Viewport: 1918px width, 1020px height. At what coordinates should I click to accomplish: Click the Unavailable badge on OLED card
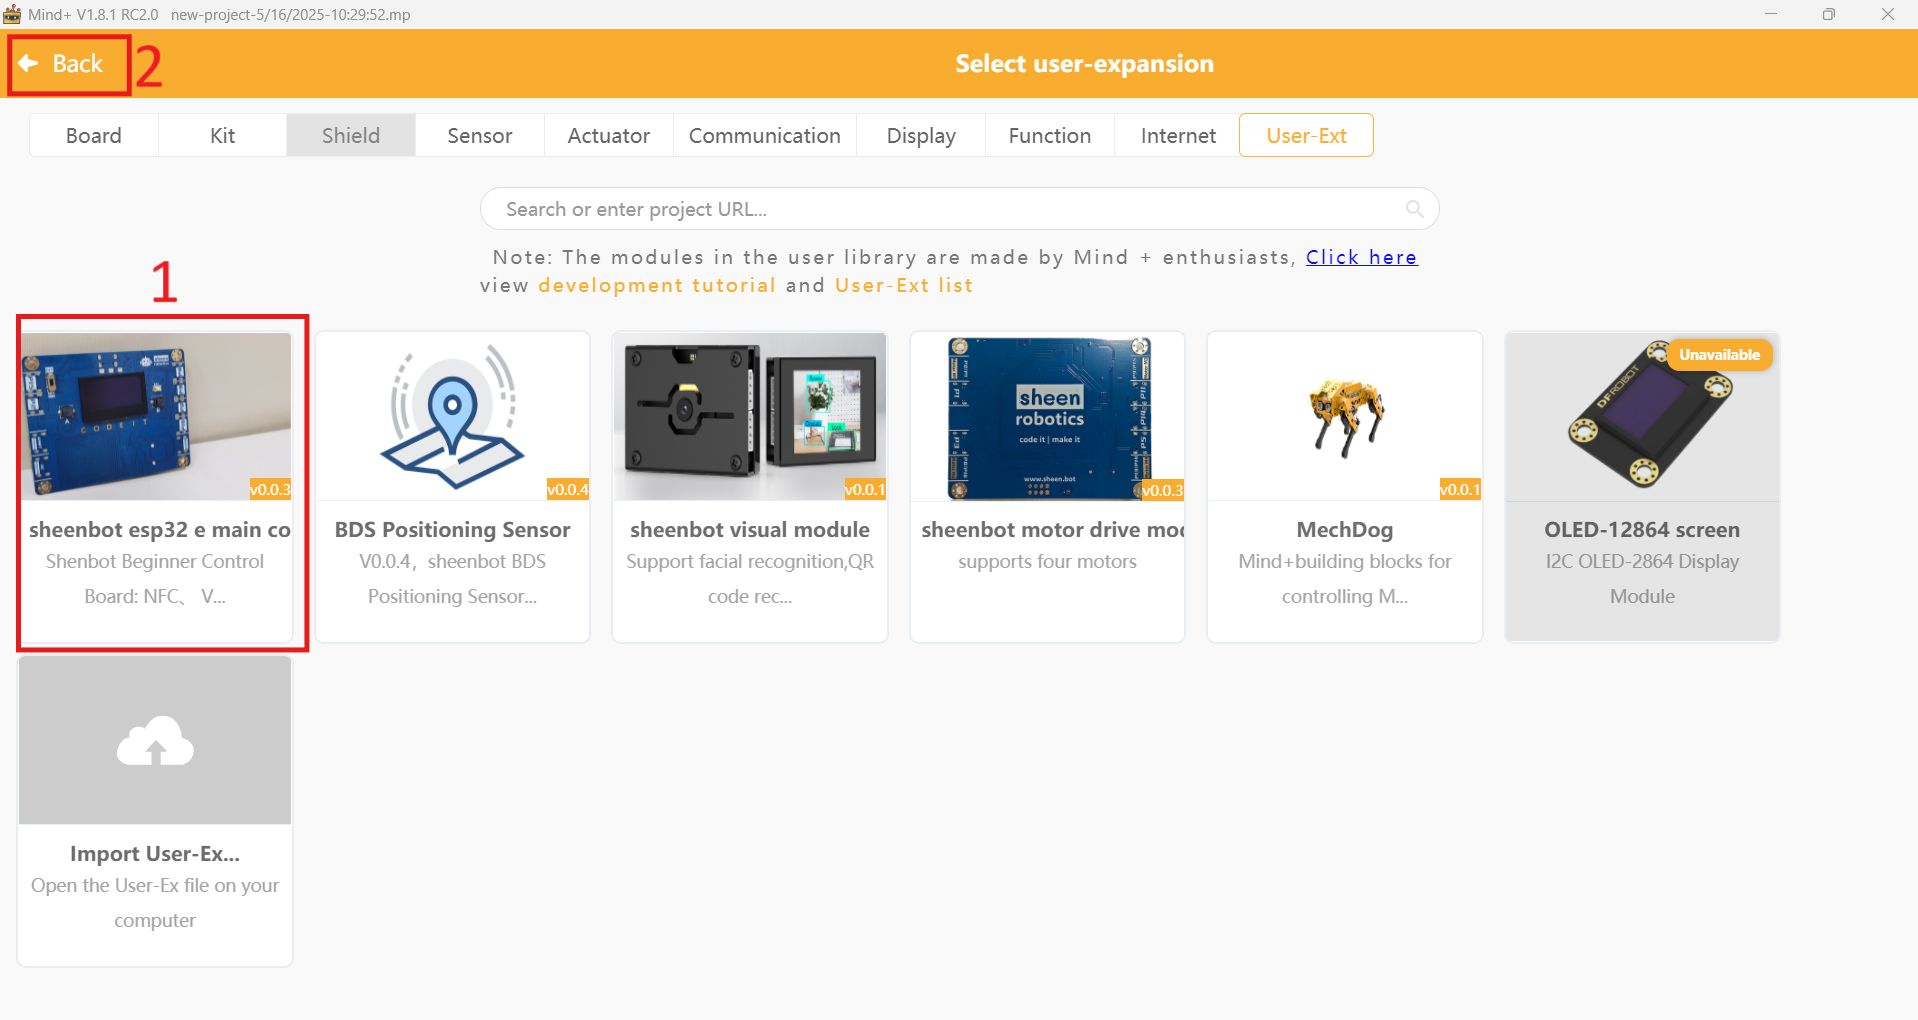1719,355
